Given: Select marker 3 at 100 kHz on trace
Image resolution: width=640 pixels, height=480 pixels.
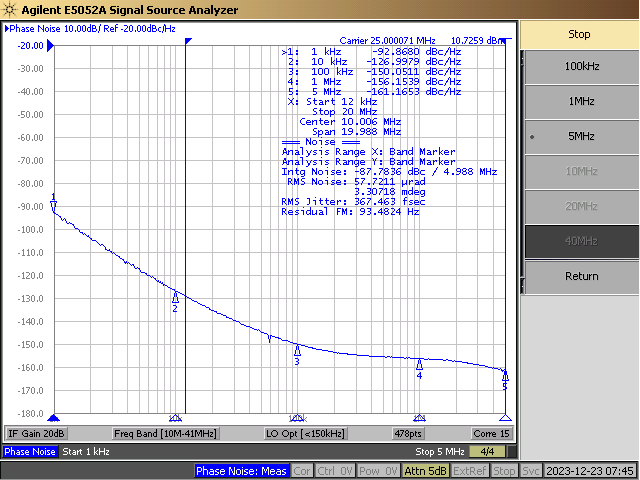Looking at the screenshot, I should (x=297, y=350).
